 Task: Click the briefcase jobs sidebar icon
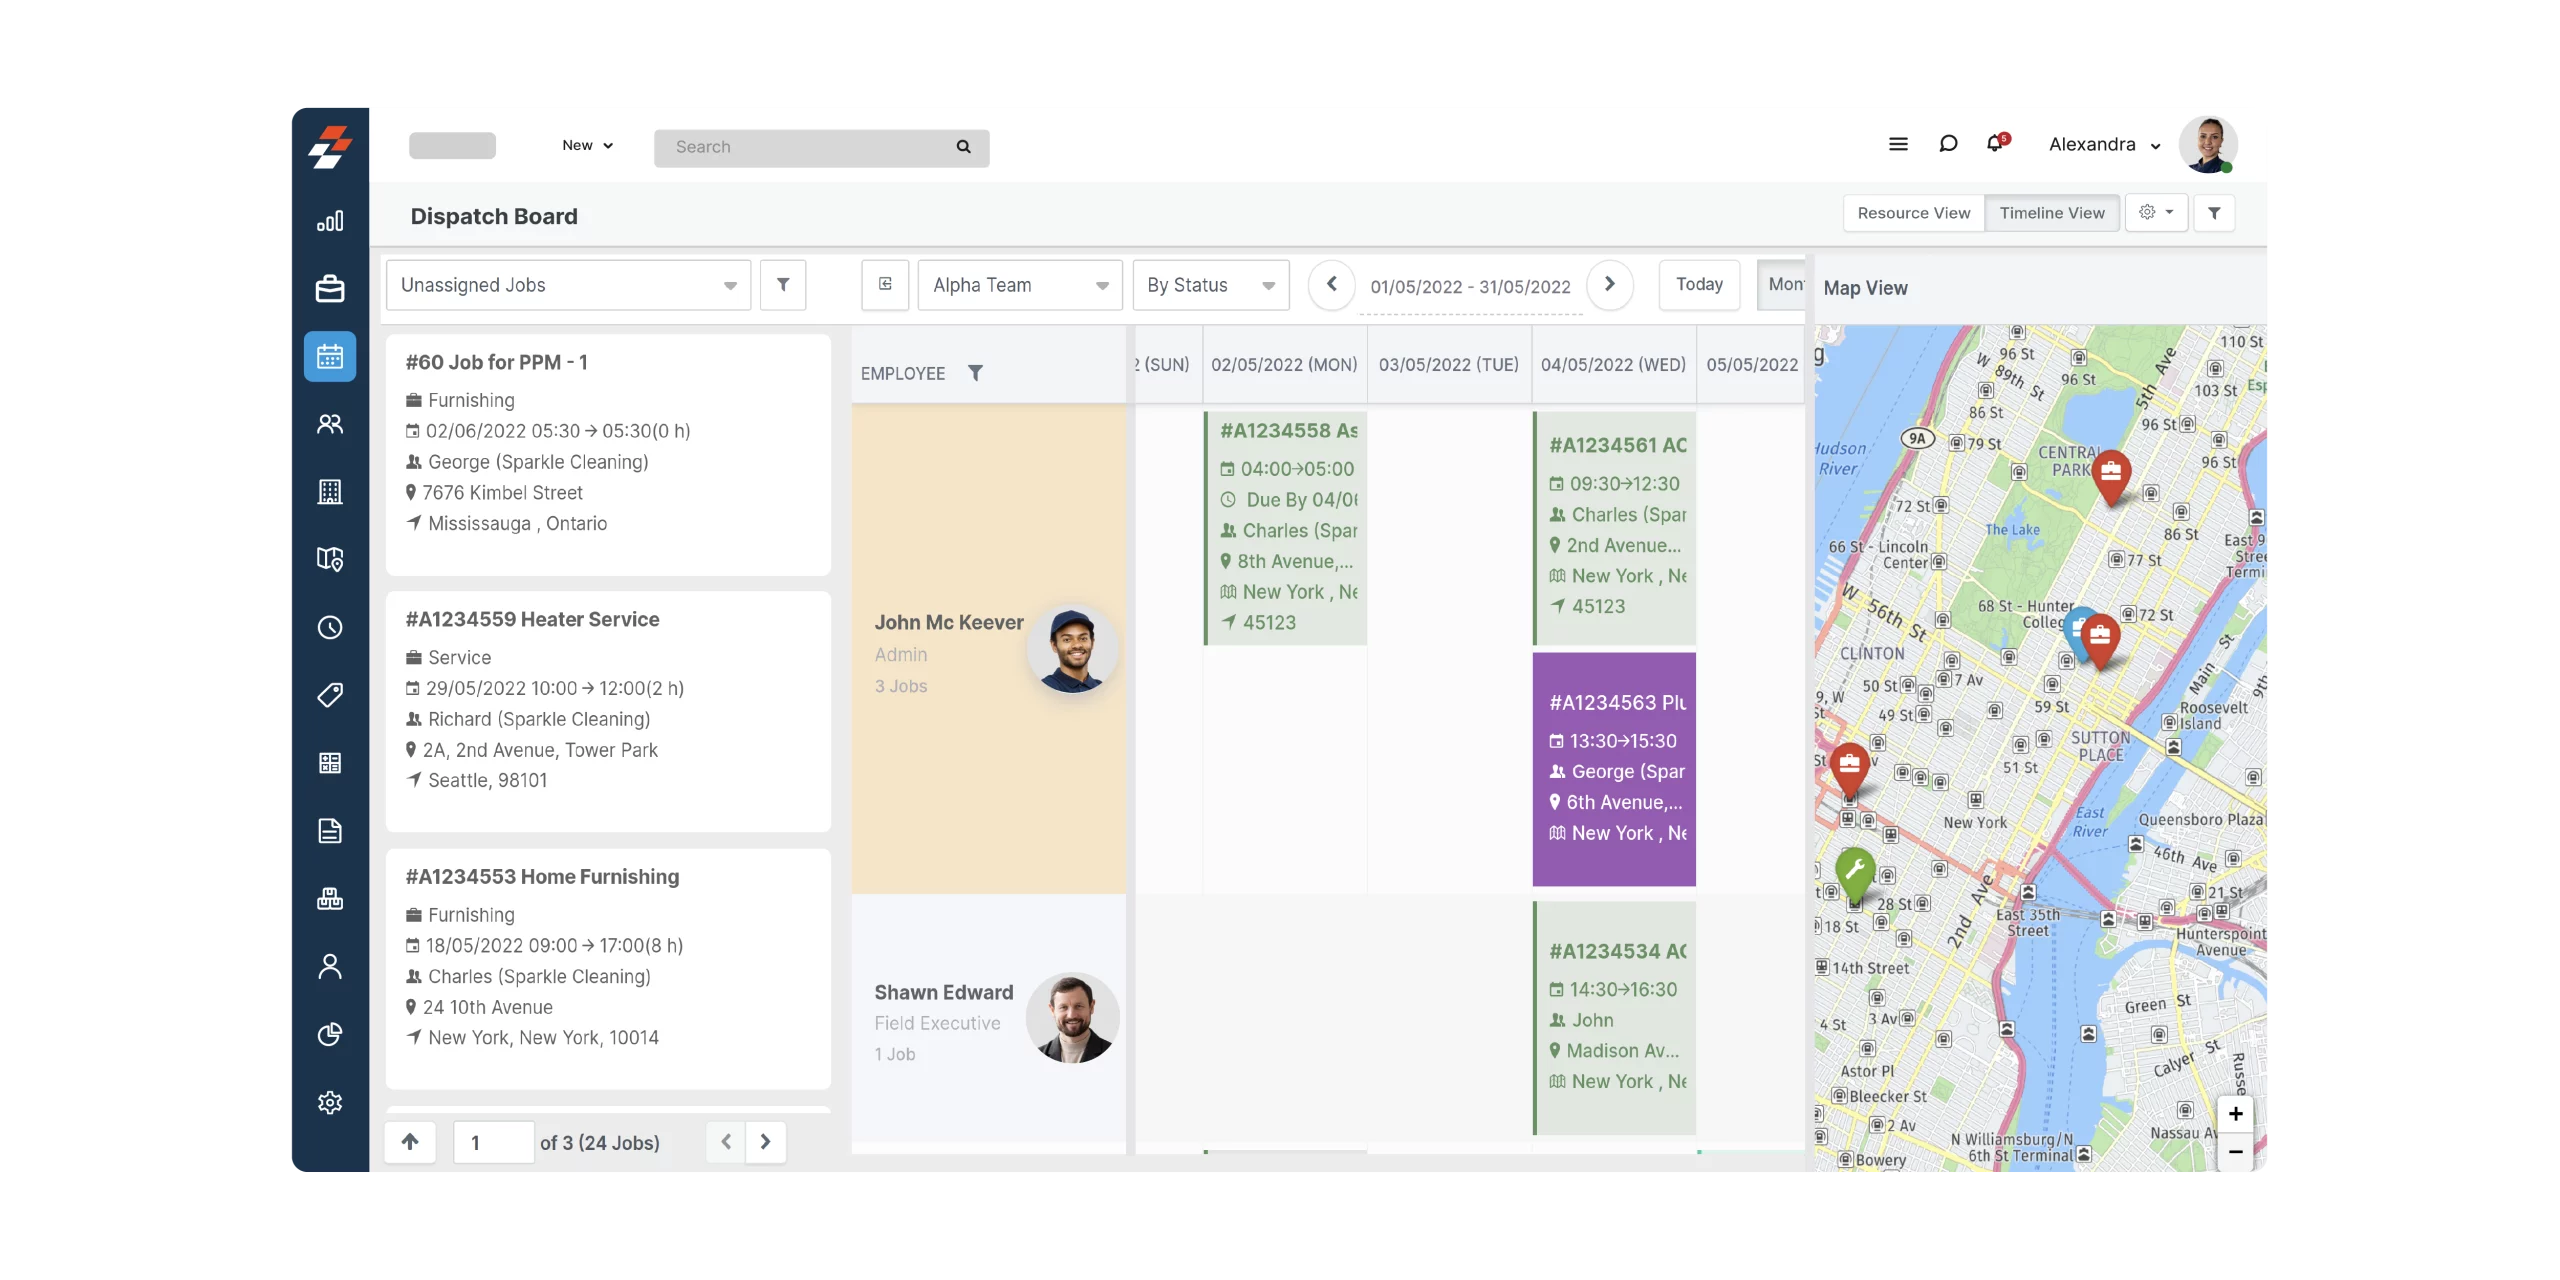coord(330,289)
